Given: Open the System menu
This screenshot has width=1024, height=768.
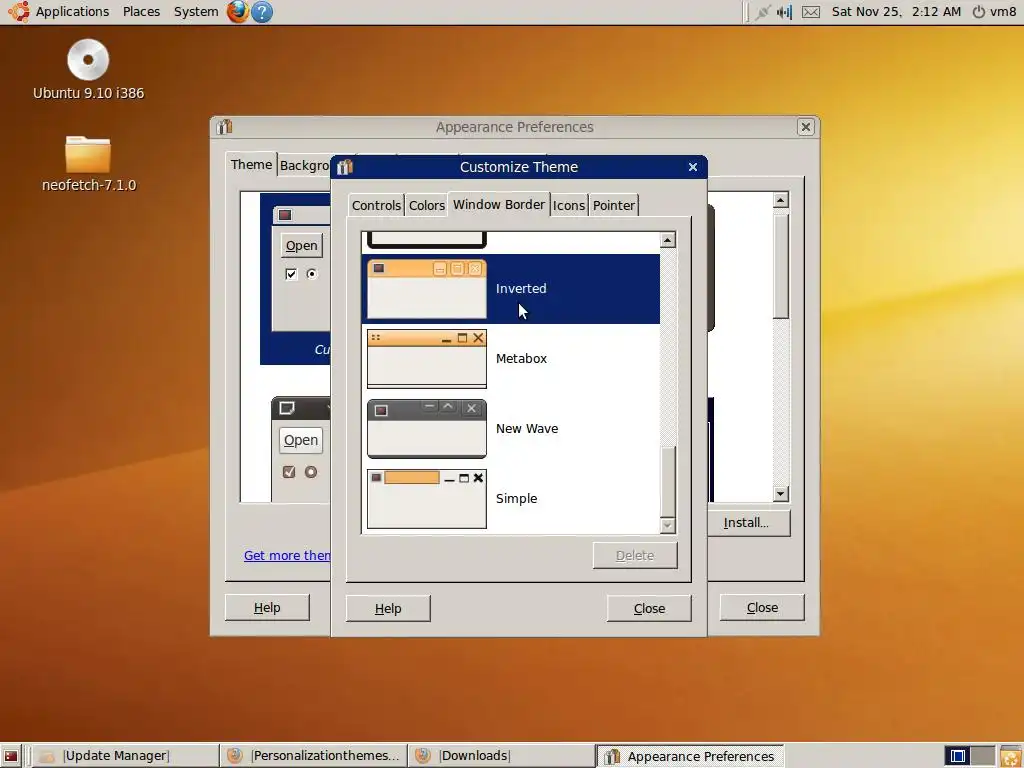Looking at the screenshot, I should tap(196, 12).
